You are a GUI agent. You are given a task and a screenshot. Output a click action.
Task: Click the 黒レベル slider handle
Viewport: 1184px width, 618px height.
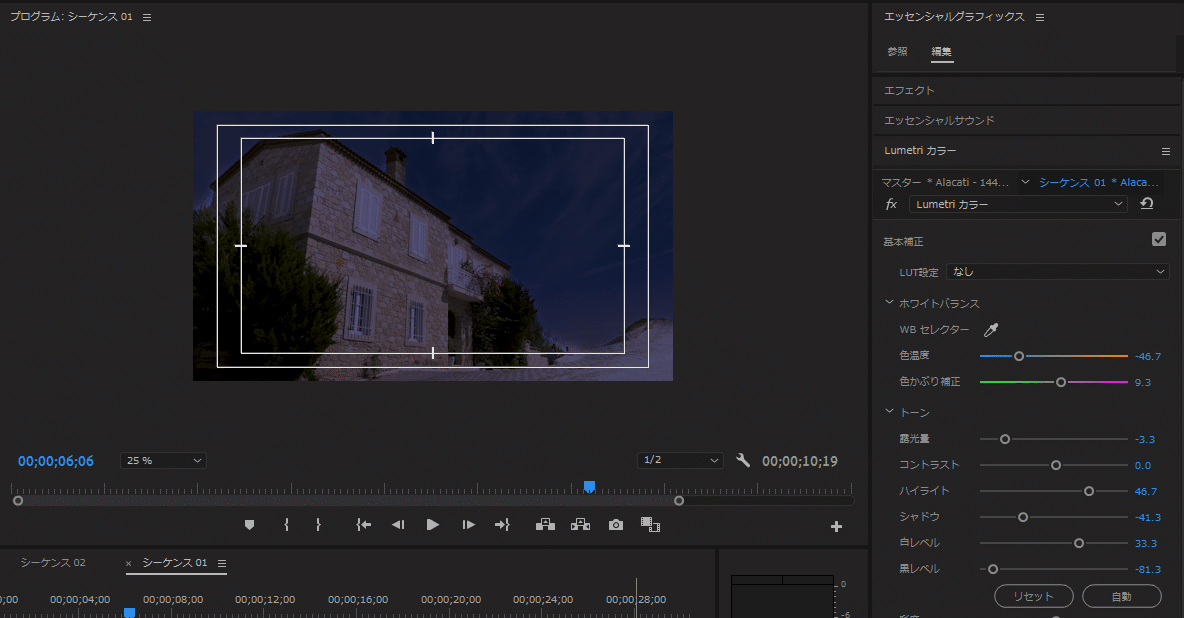click(x=993, y=569)
